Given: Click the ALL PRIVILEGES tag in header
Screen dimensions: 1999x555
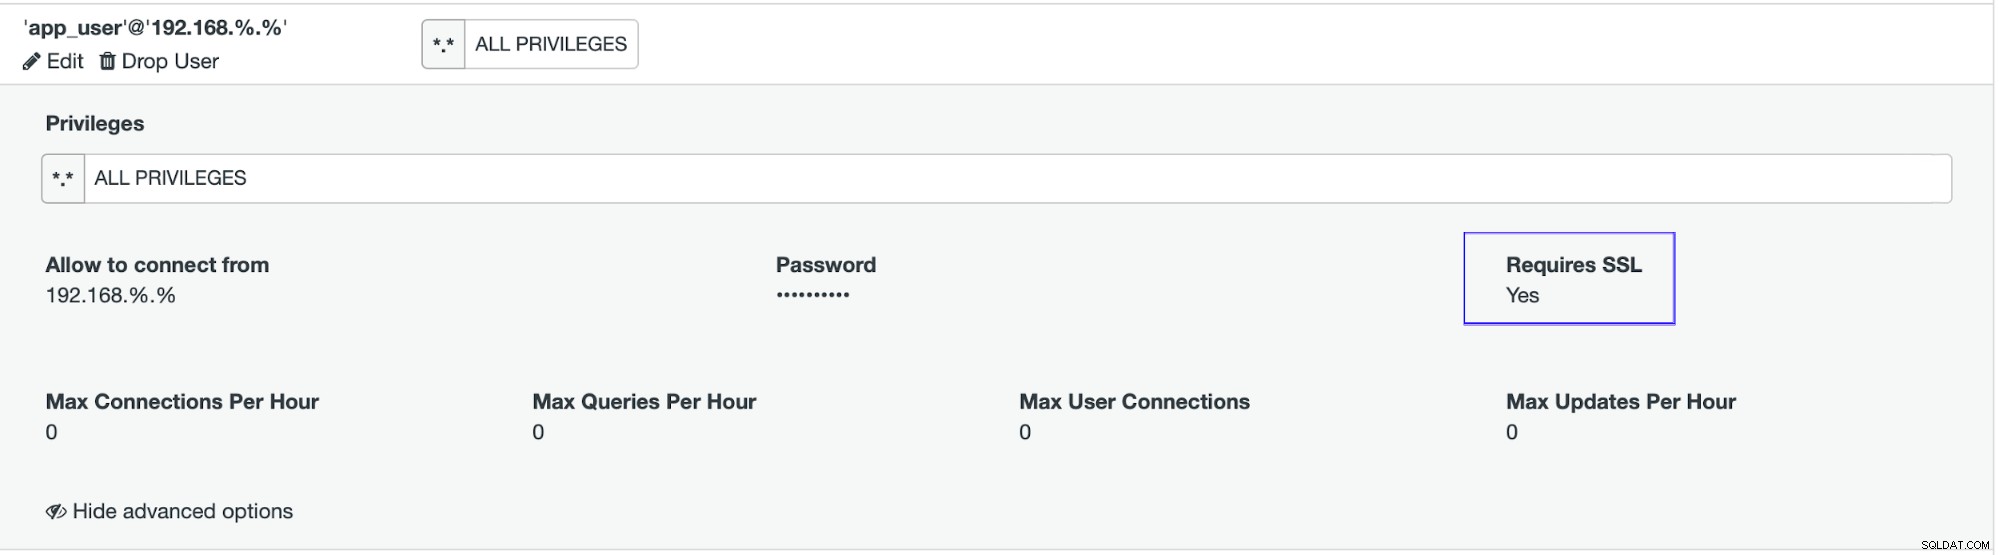Looking at the screenshot, I should tap(551, 45).
